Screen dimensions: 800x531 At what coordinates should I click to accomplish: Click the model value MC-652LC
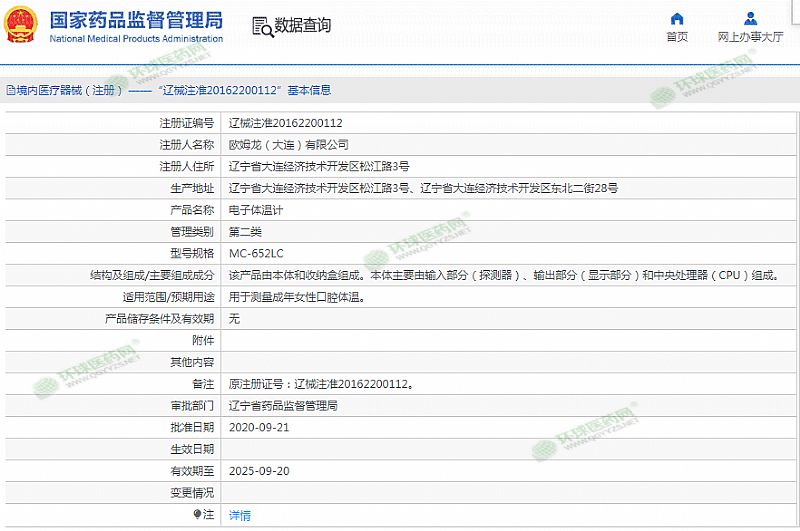[256, 253]
